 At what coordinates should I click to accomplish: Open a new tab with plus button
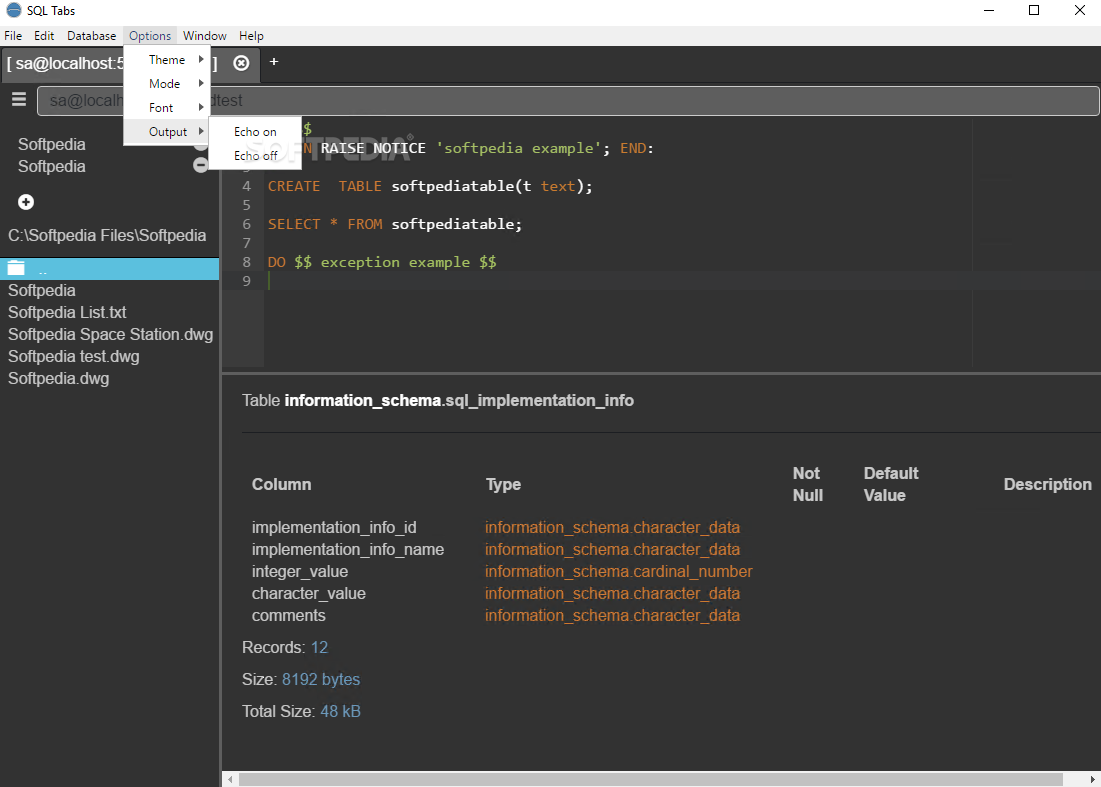click(x=274, y=62)
